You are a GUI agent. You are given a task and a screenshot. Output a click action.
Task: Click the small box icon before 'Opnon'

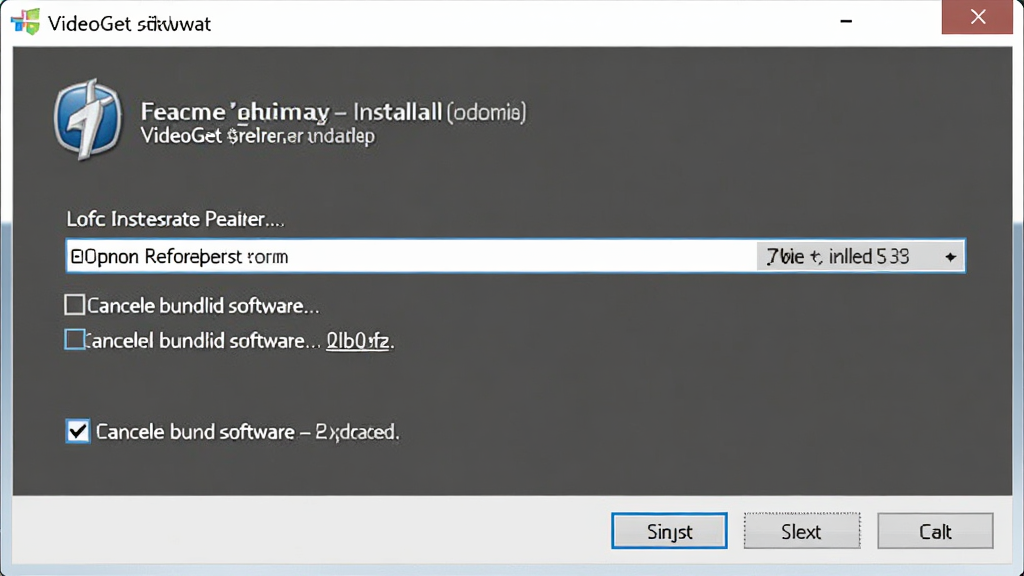(76, 257)
